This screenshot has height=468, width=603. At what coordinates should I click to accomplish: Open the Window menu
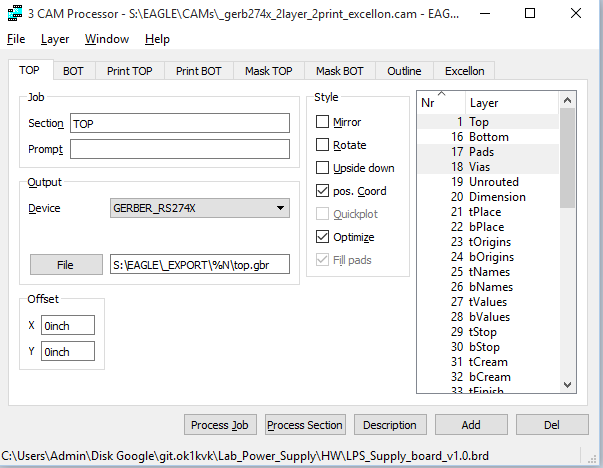107,39
